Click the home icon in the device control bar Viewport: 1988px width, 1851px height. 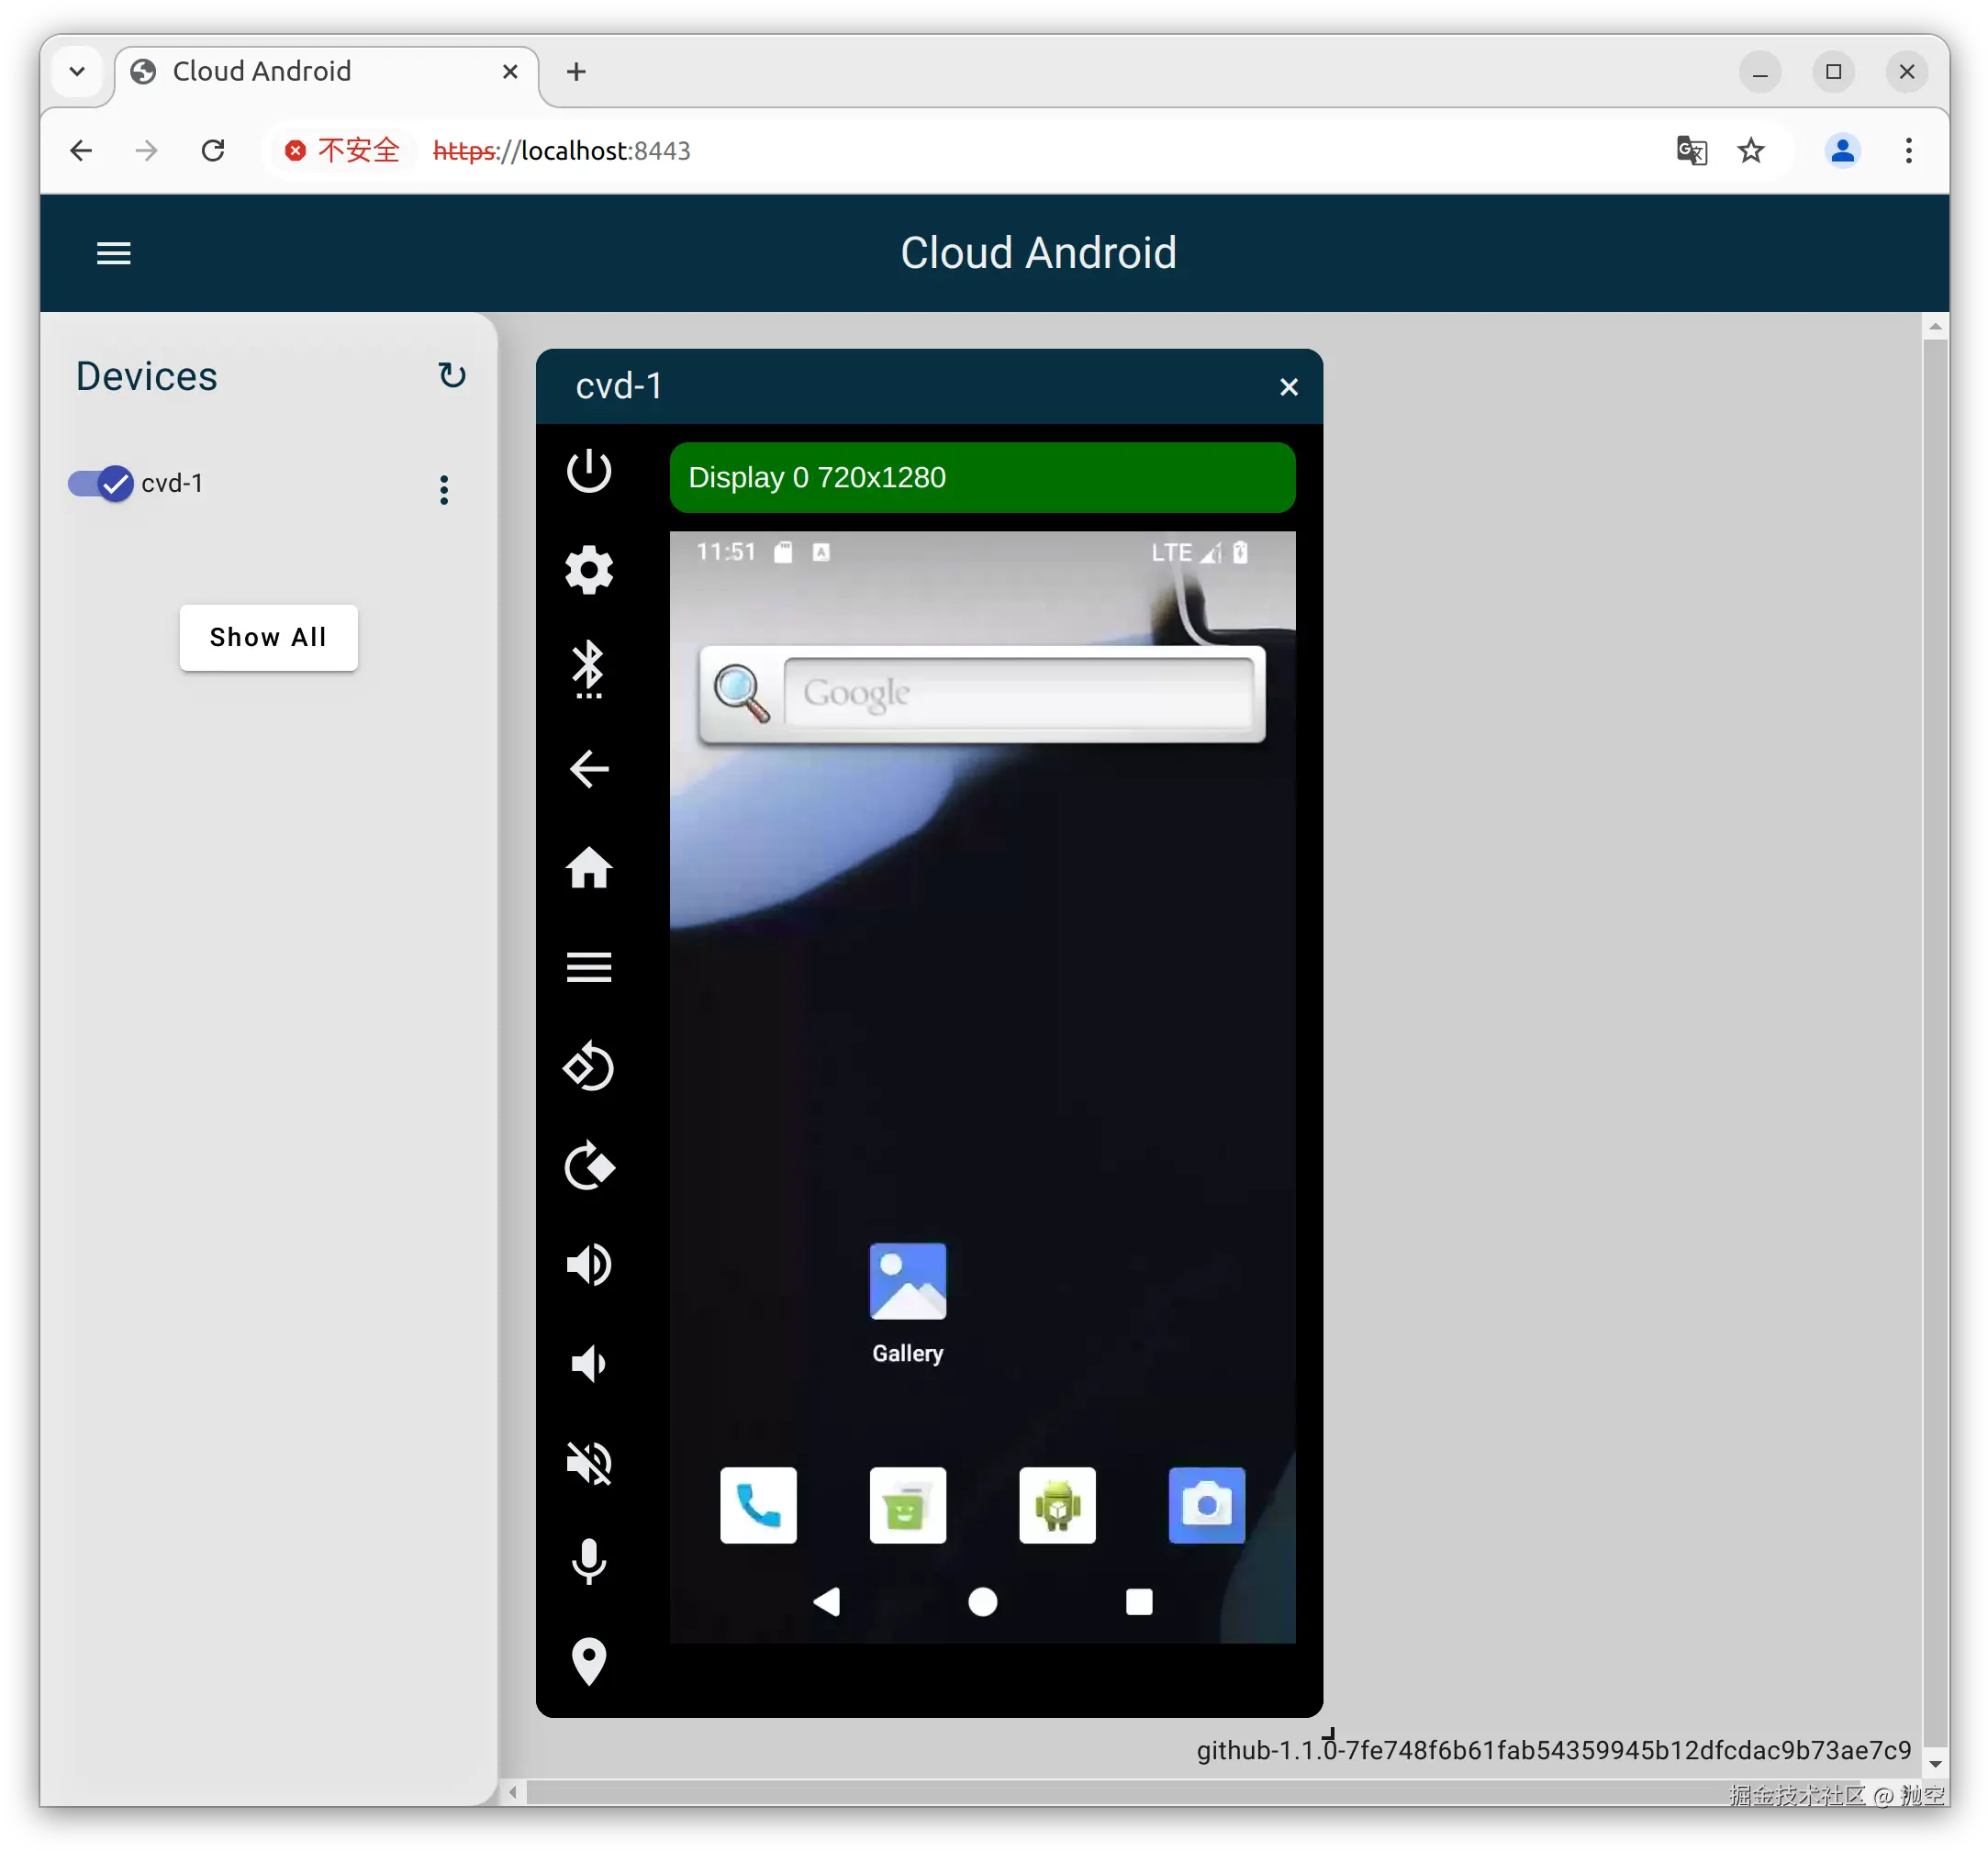coord(589,868)
